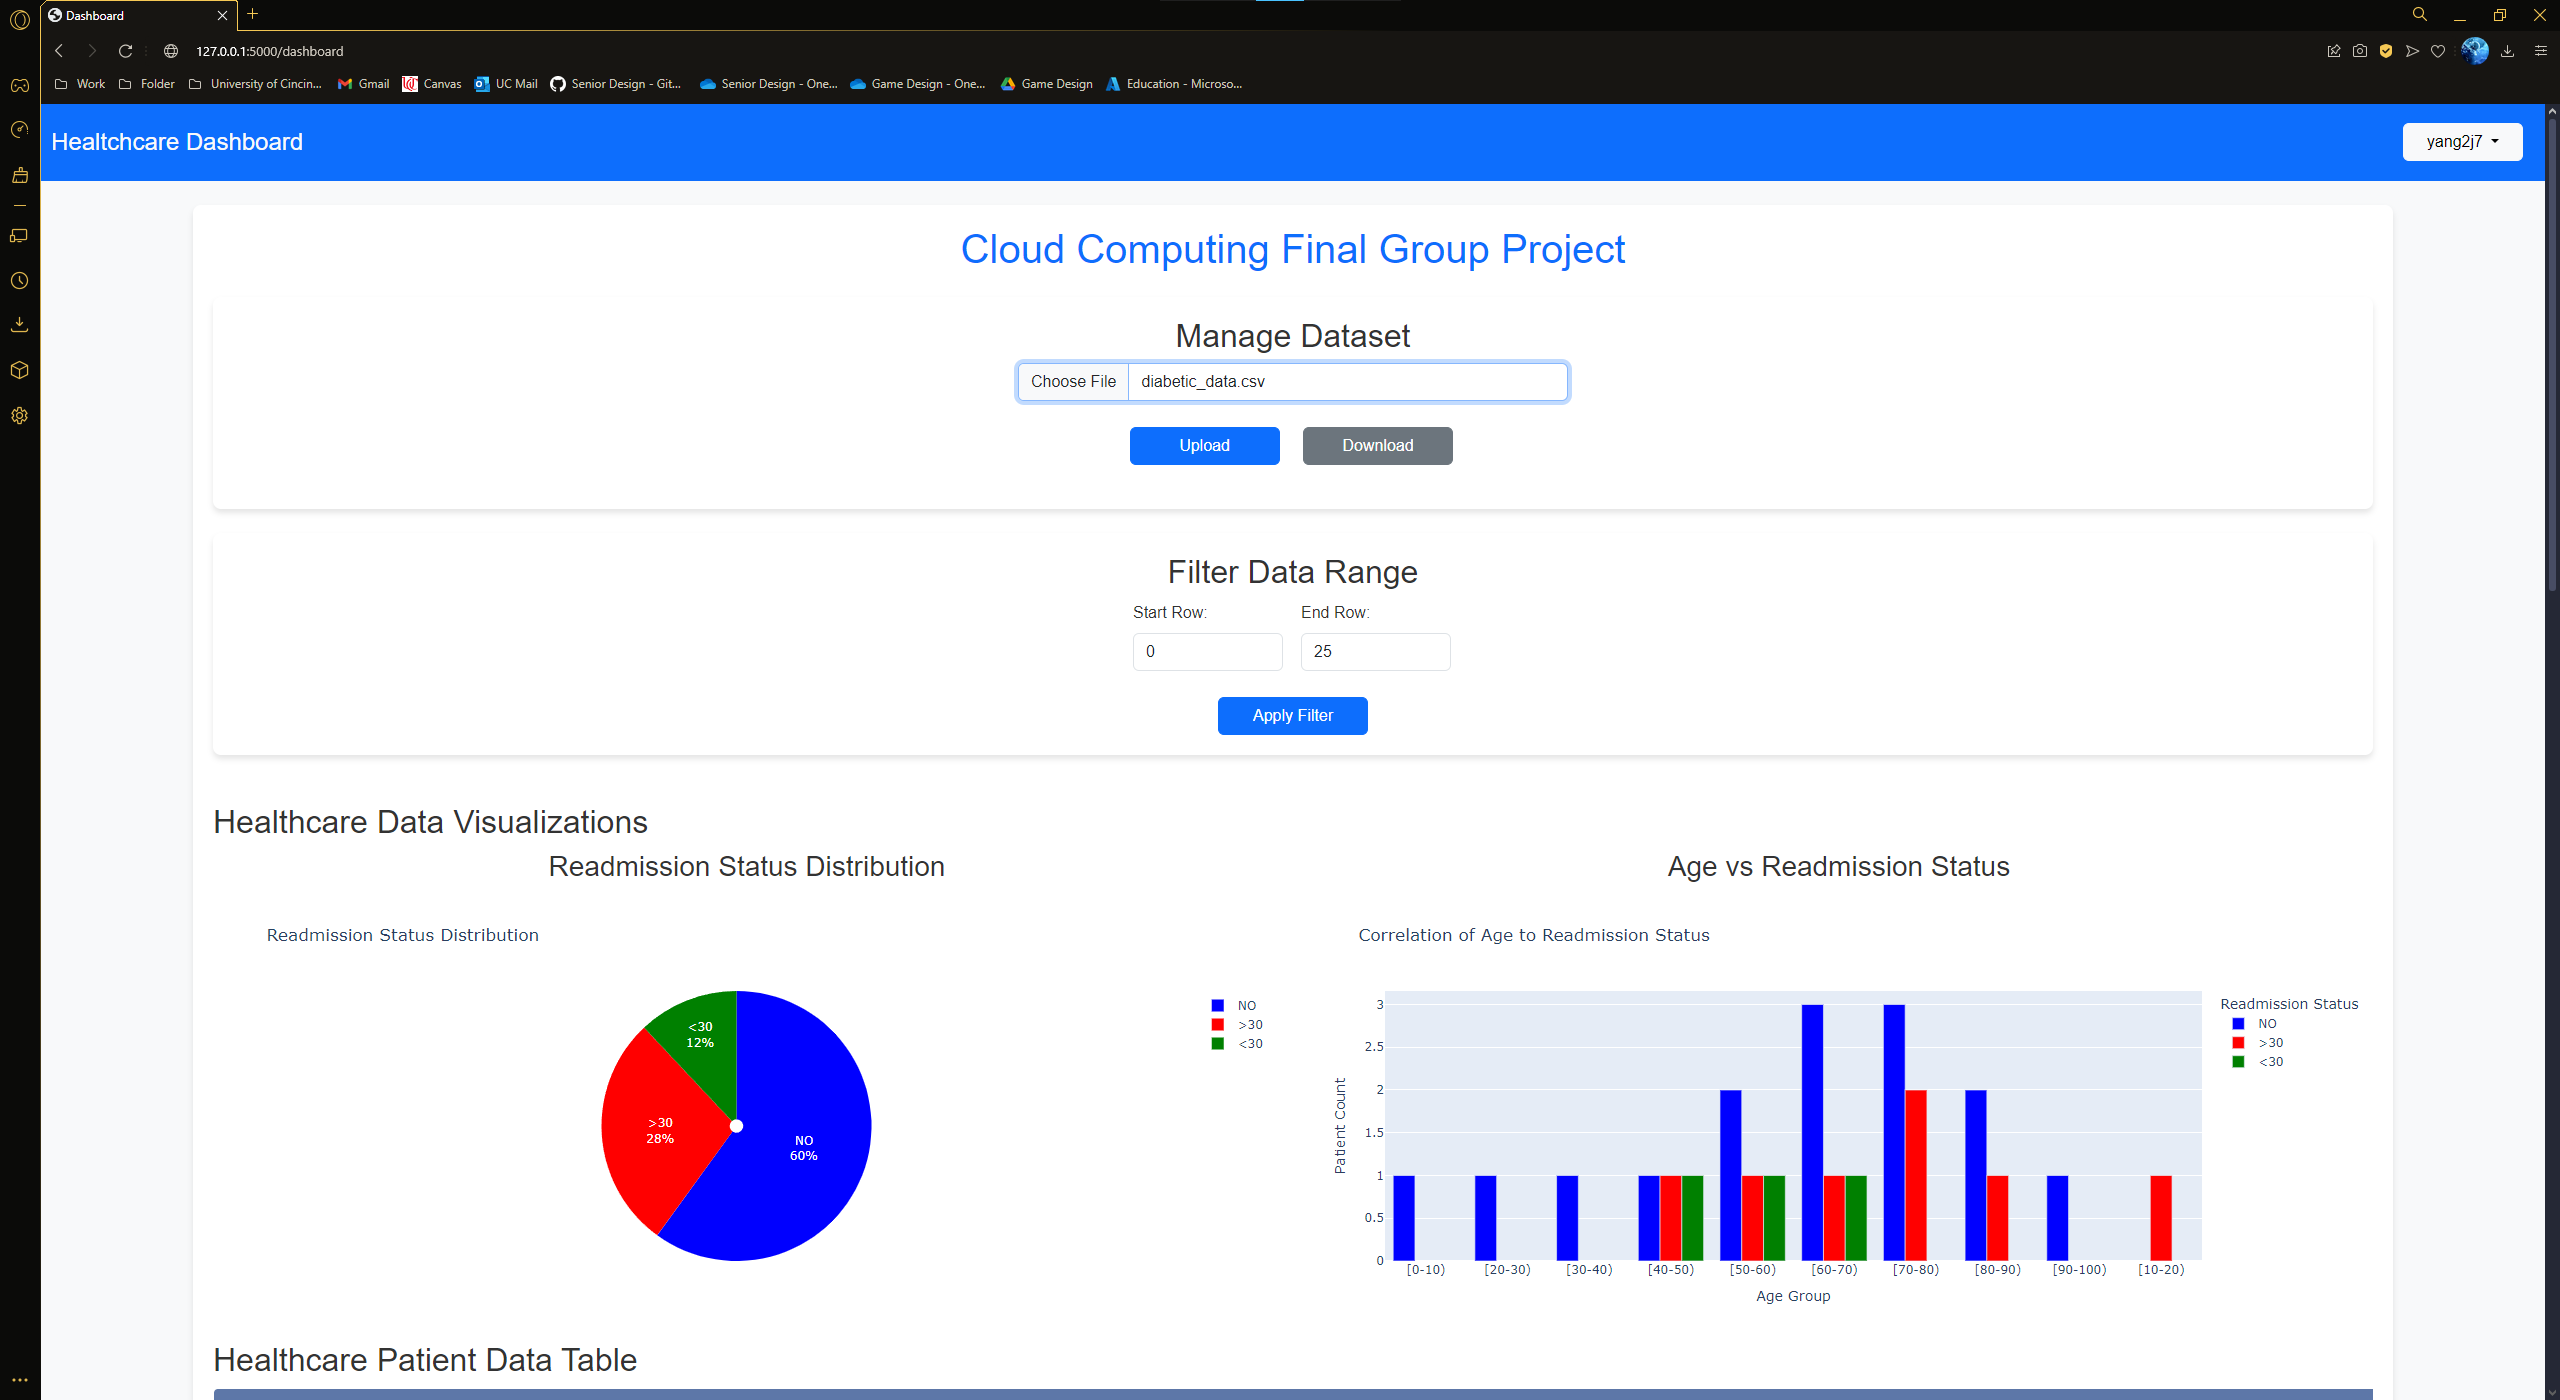The height and width of the screenshot is (1400, 2560).
Task: Click the Apply Filter button
Action: coord(1292,716)
